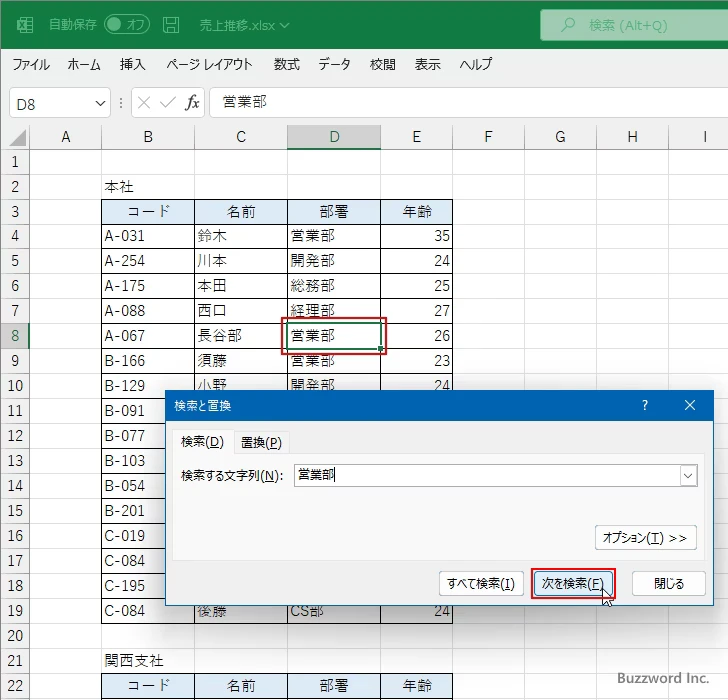Open the search string history dropdown
728x700 pixels.
[688, 476]
